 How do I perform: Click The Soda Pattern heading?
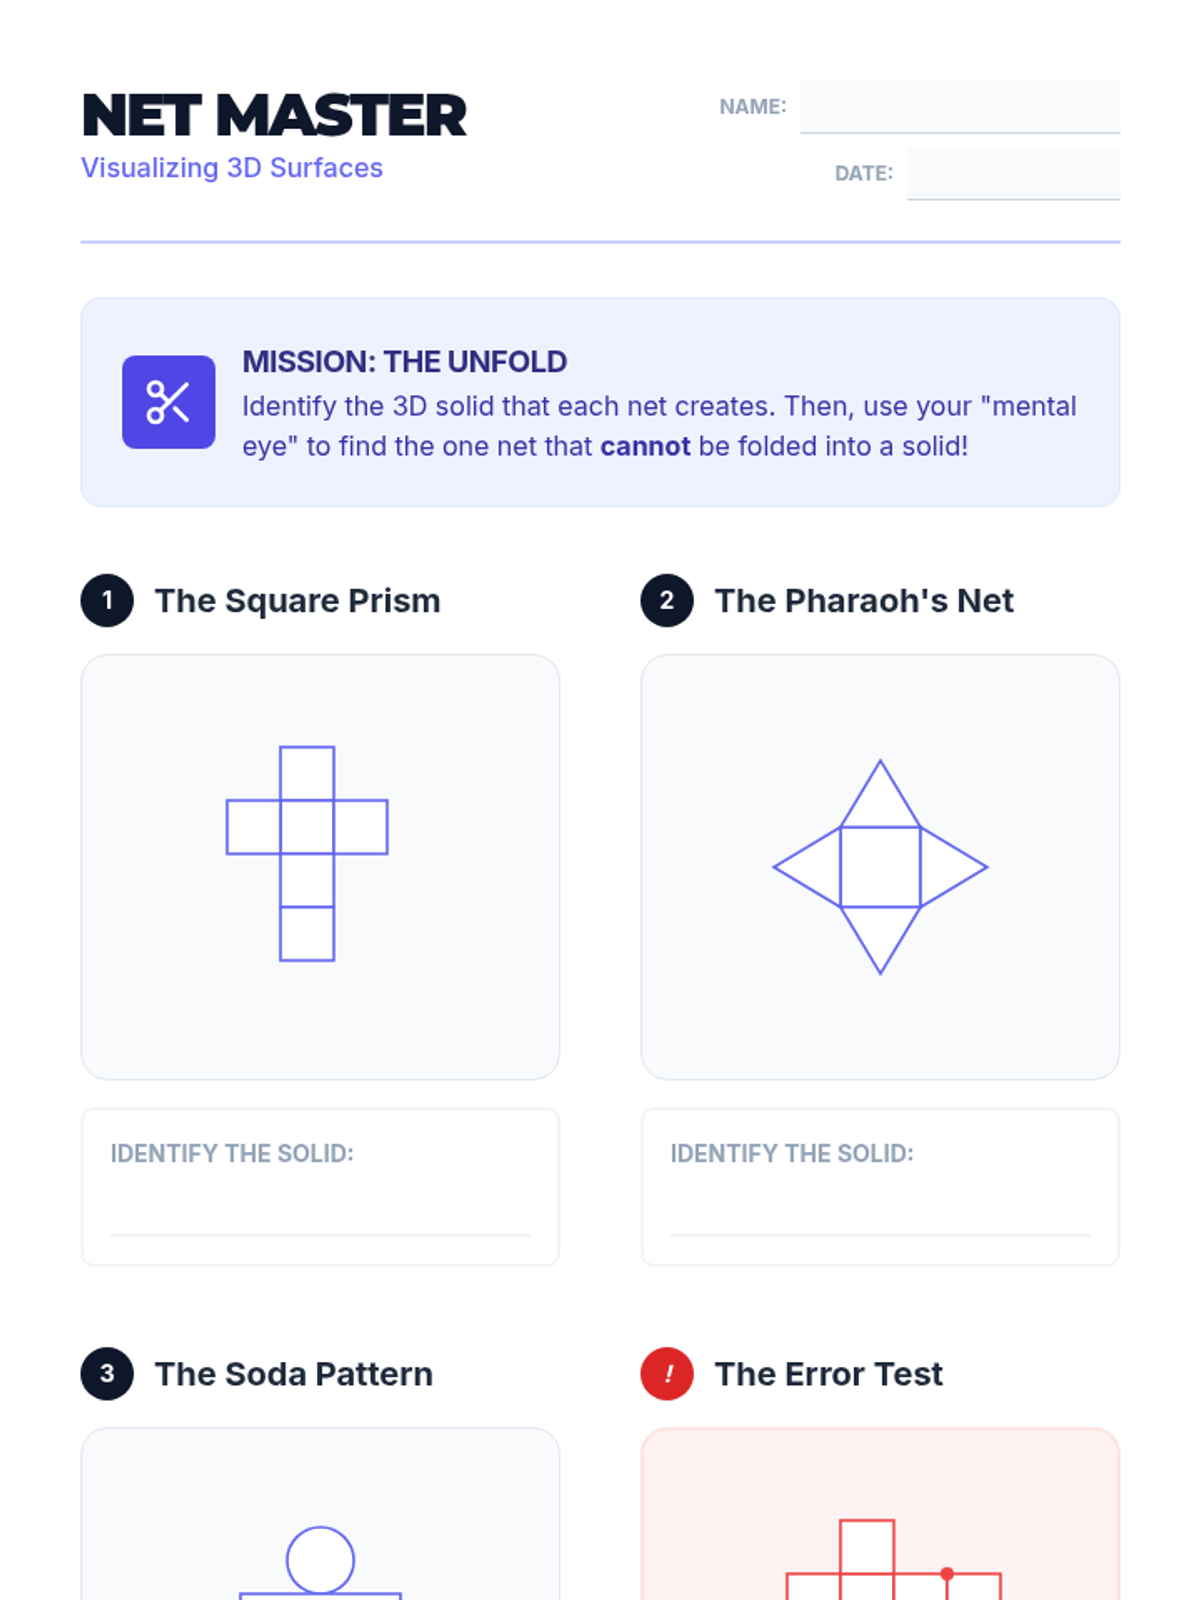[294, 1374]
